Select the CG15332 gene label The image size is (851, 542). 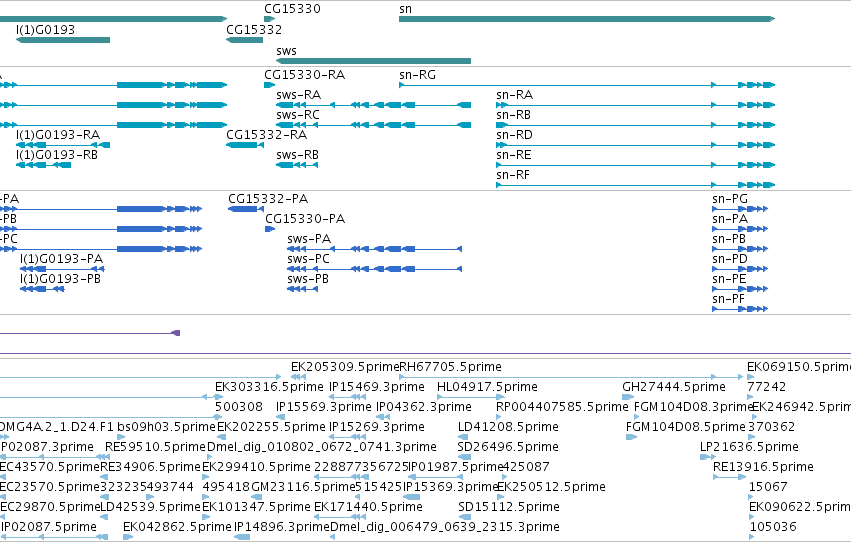click(x=254, y=30)
